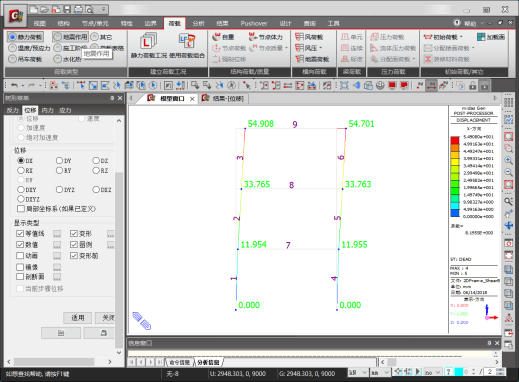Open the mm length unit dropdown in status bar
The width and height of the screenshot is (519, 382).
(387, 372)
